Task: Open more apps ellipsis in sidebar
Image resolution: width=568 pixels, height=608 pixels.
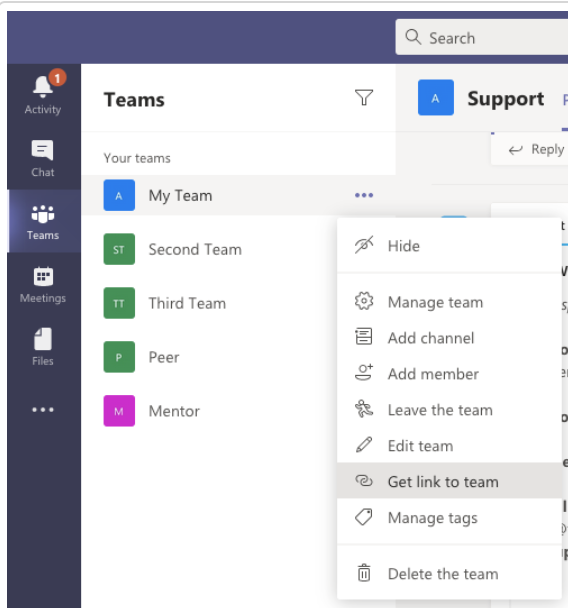Action: pyautogui.click(x=43, y=409)
